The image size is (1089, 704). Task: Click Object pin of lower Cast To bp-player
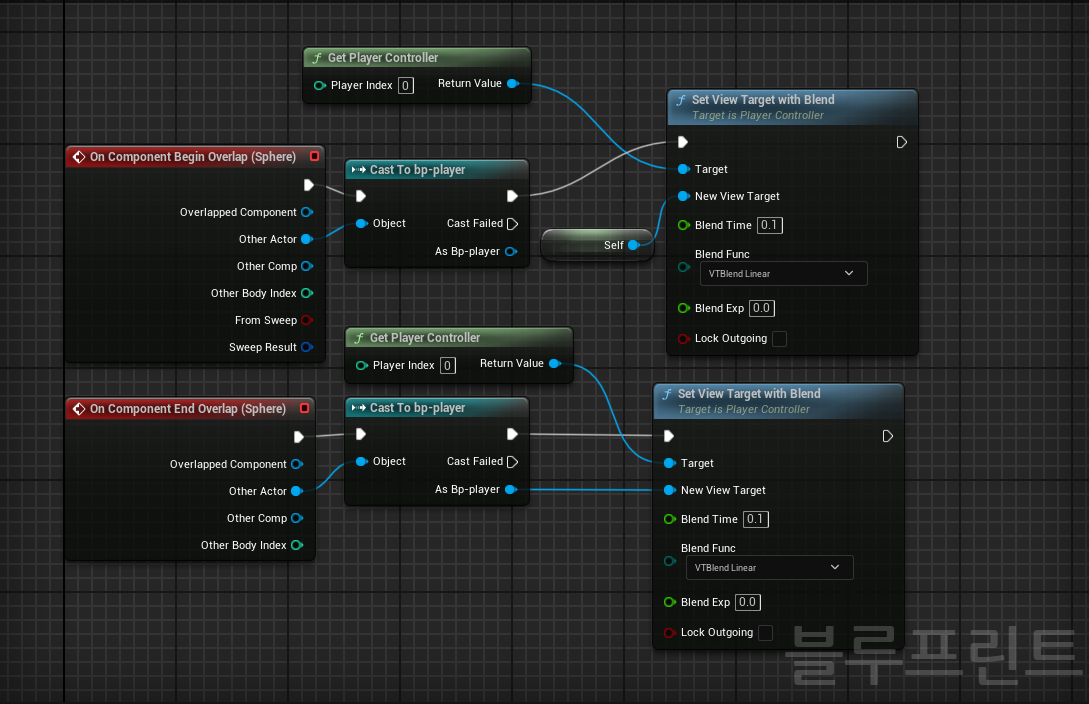(361, 462)
